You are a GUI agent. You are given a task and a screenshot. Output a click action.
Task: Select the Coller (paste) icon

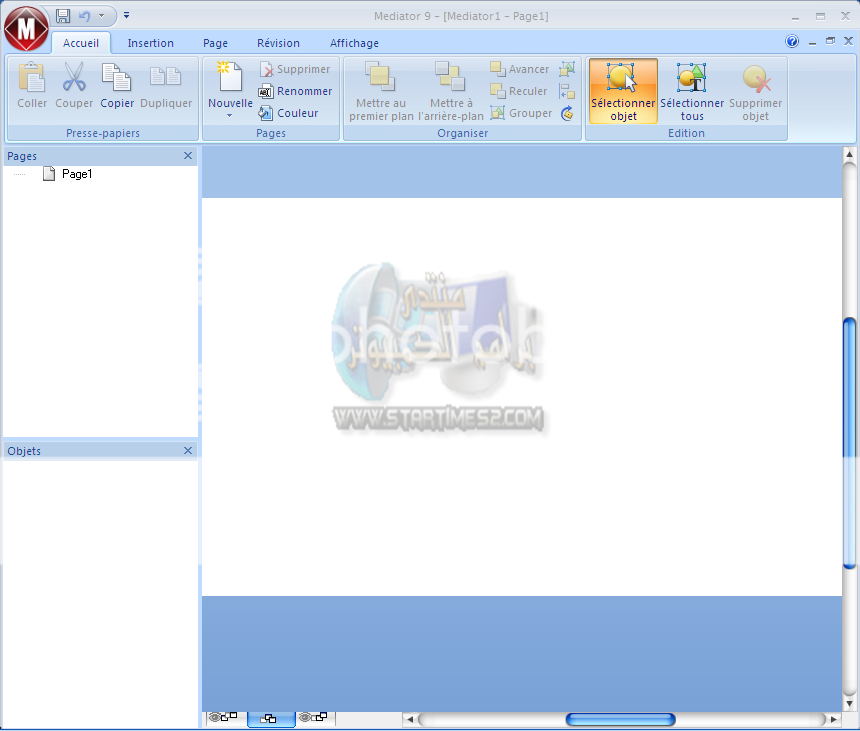31,86
